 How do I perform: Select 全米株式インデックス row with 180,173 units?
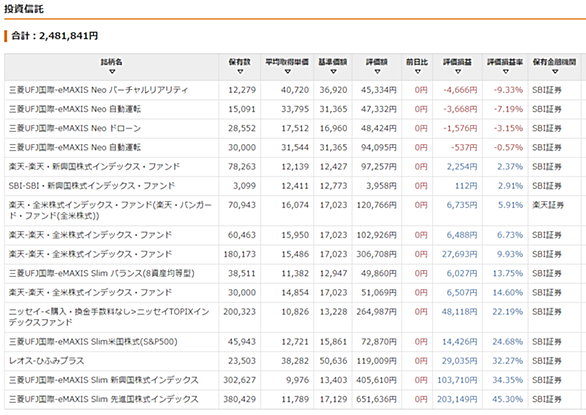coord(90,254)
